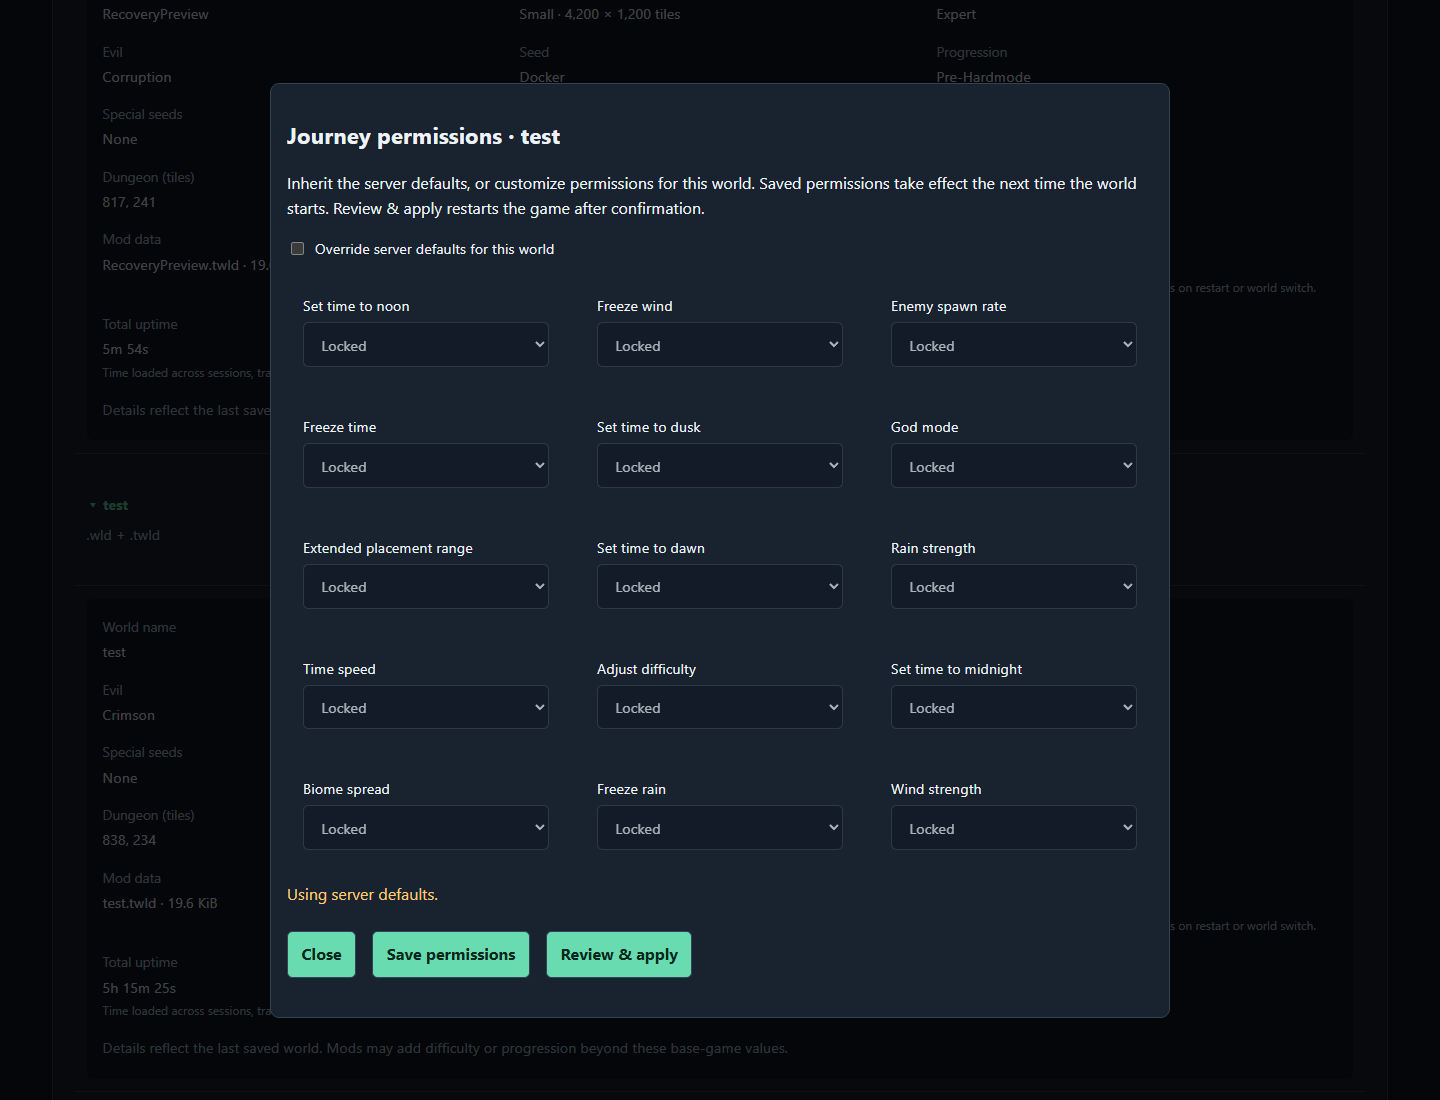Screen dimensions: 1440x1100
Task: Click the 'Using server defaults.' status text
Action: (362, 895)
